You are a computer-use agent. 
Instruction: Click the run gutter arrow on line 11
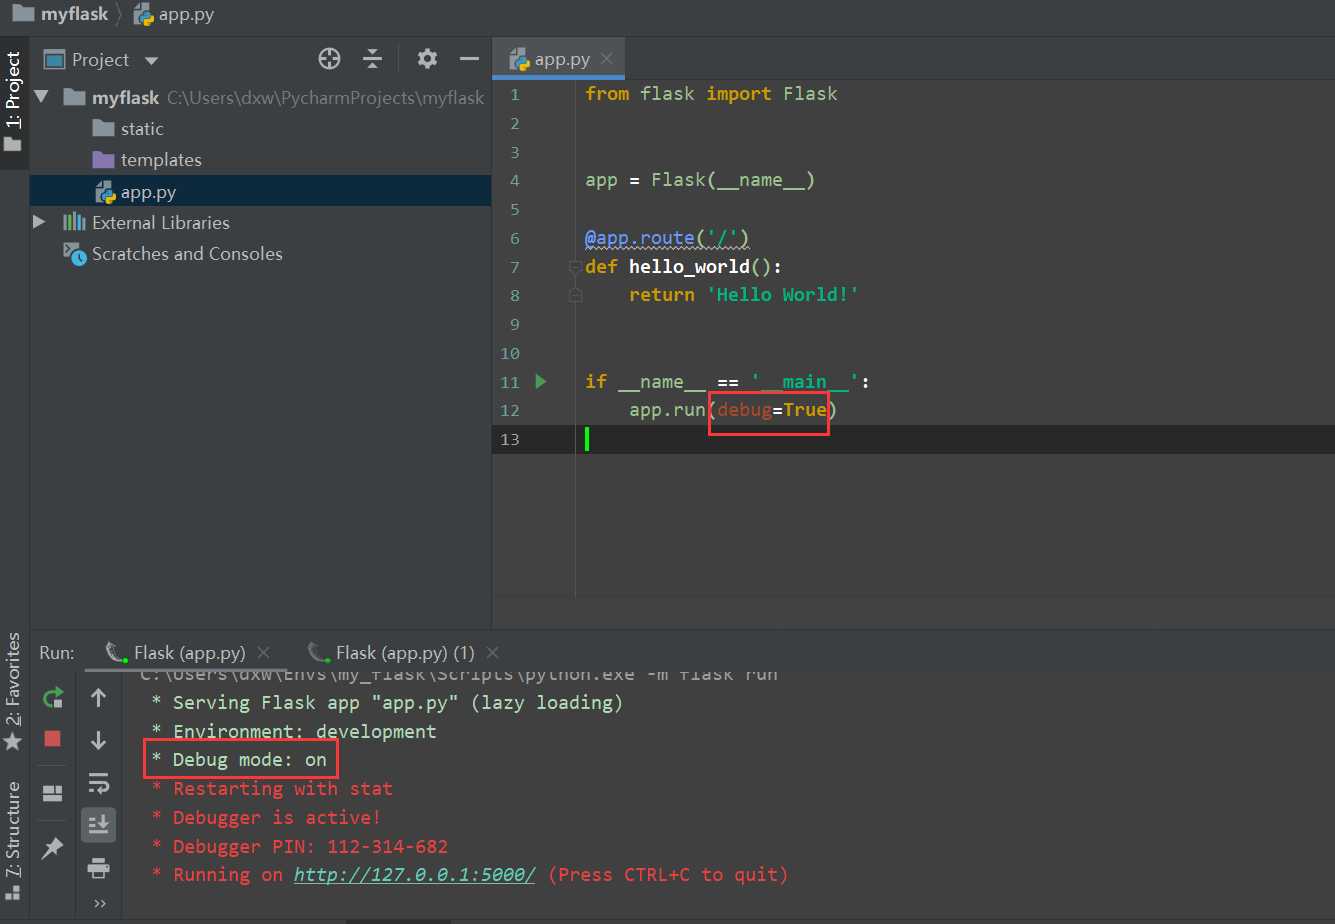541,381
